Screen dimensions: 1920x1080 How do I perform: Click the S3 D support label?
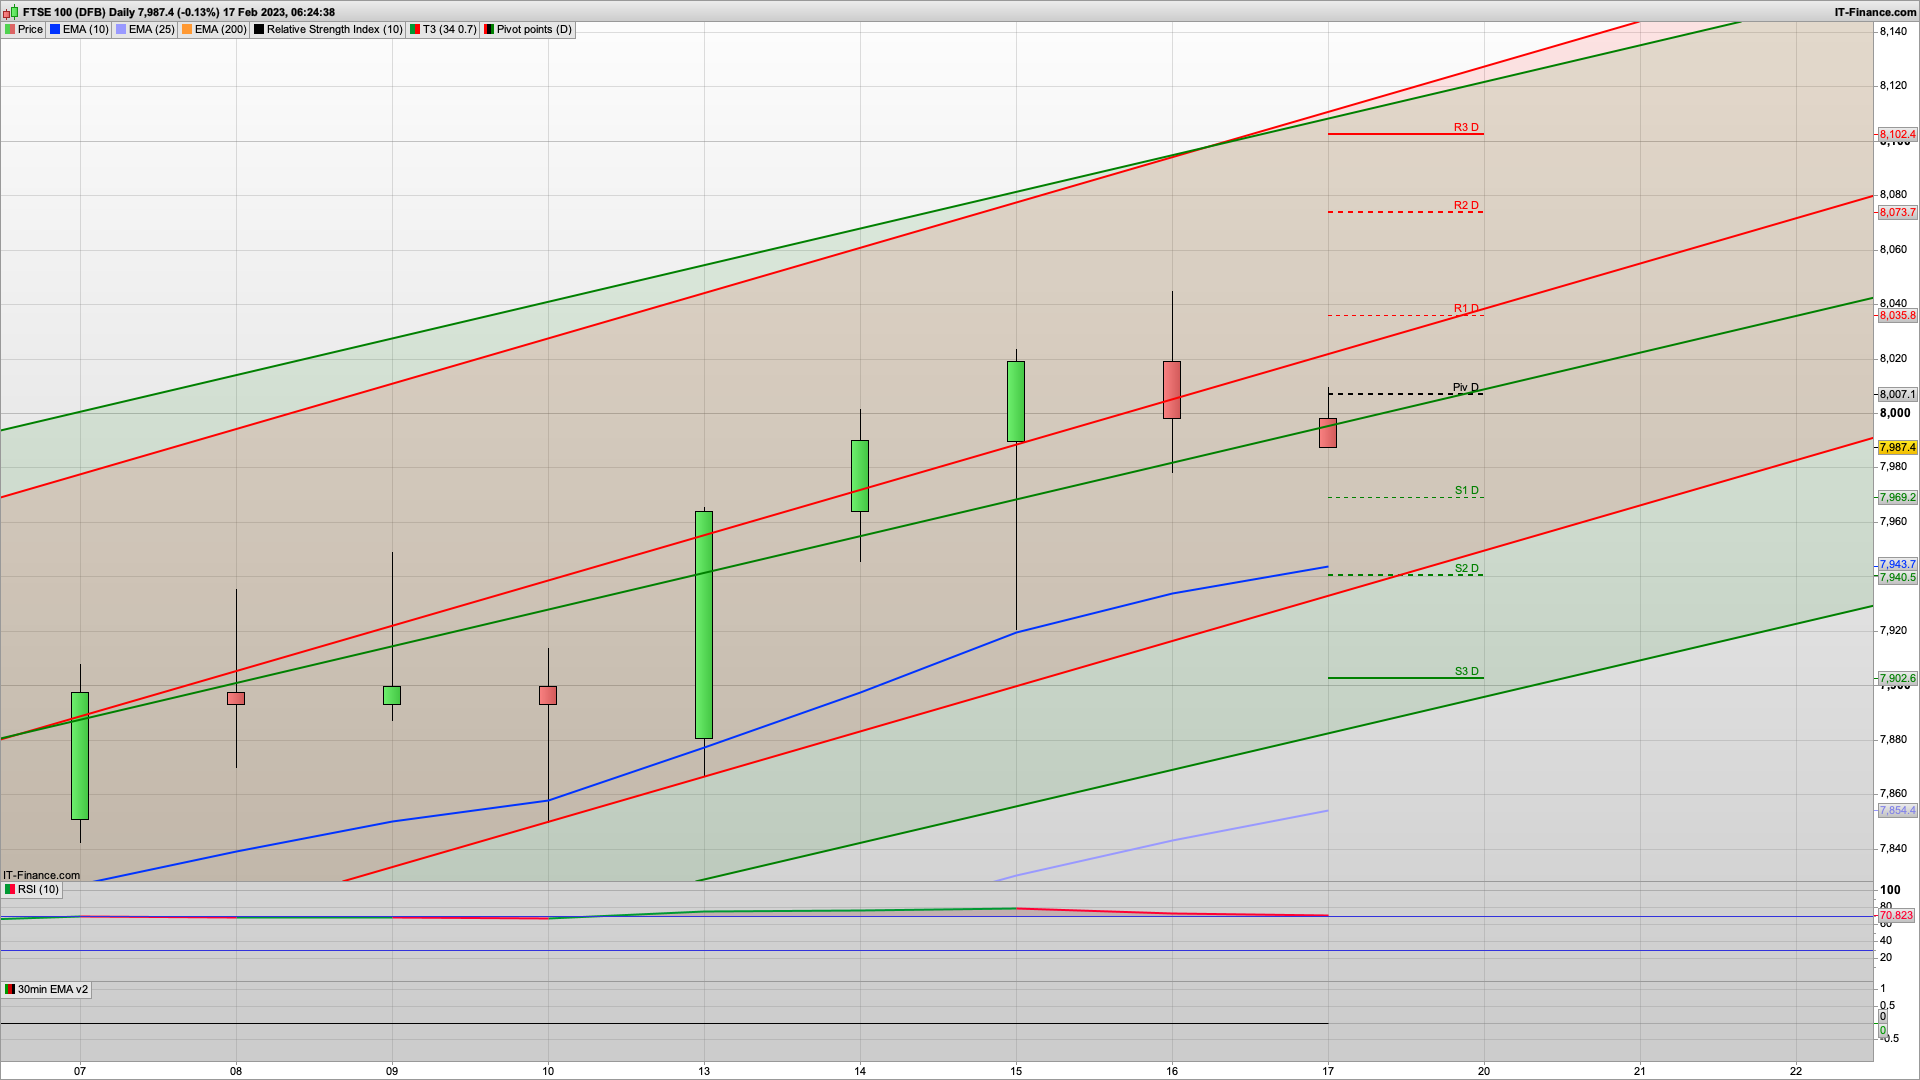pos(1465,672)
